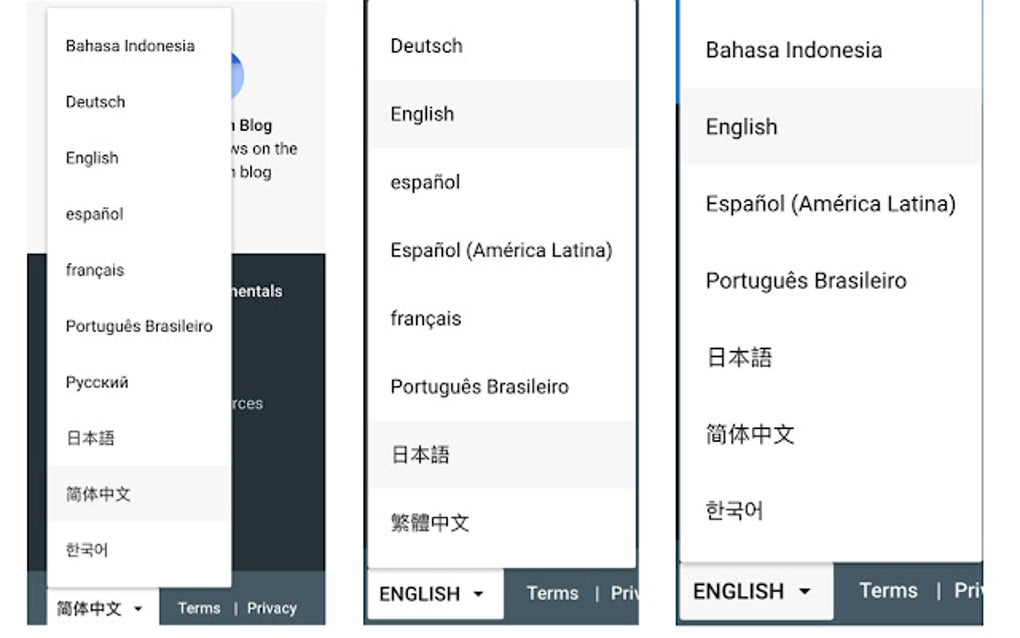Choose 繁體中文 in the language menu
The image size is (1020, 638).
point(429,522)
